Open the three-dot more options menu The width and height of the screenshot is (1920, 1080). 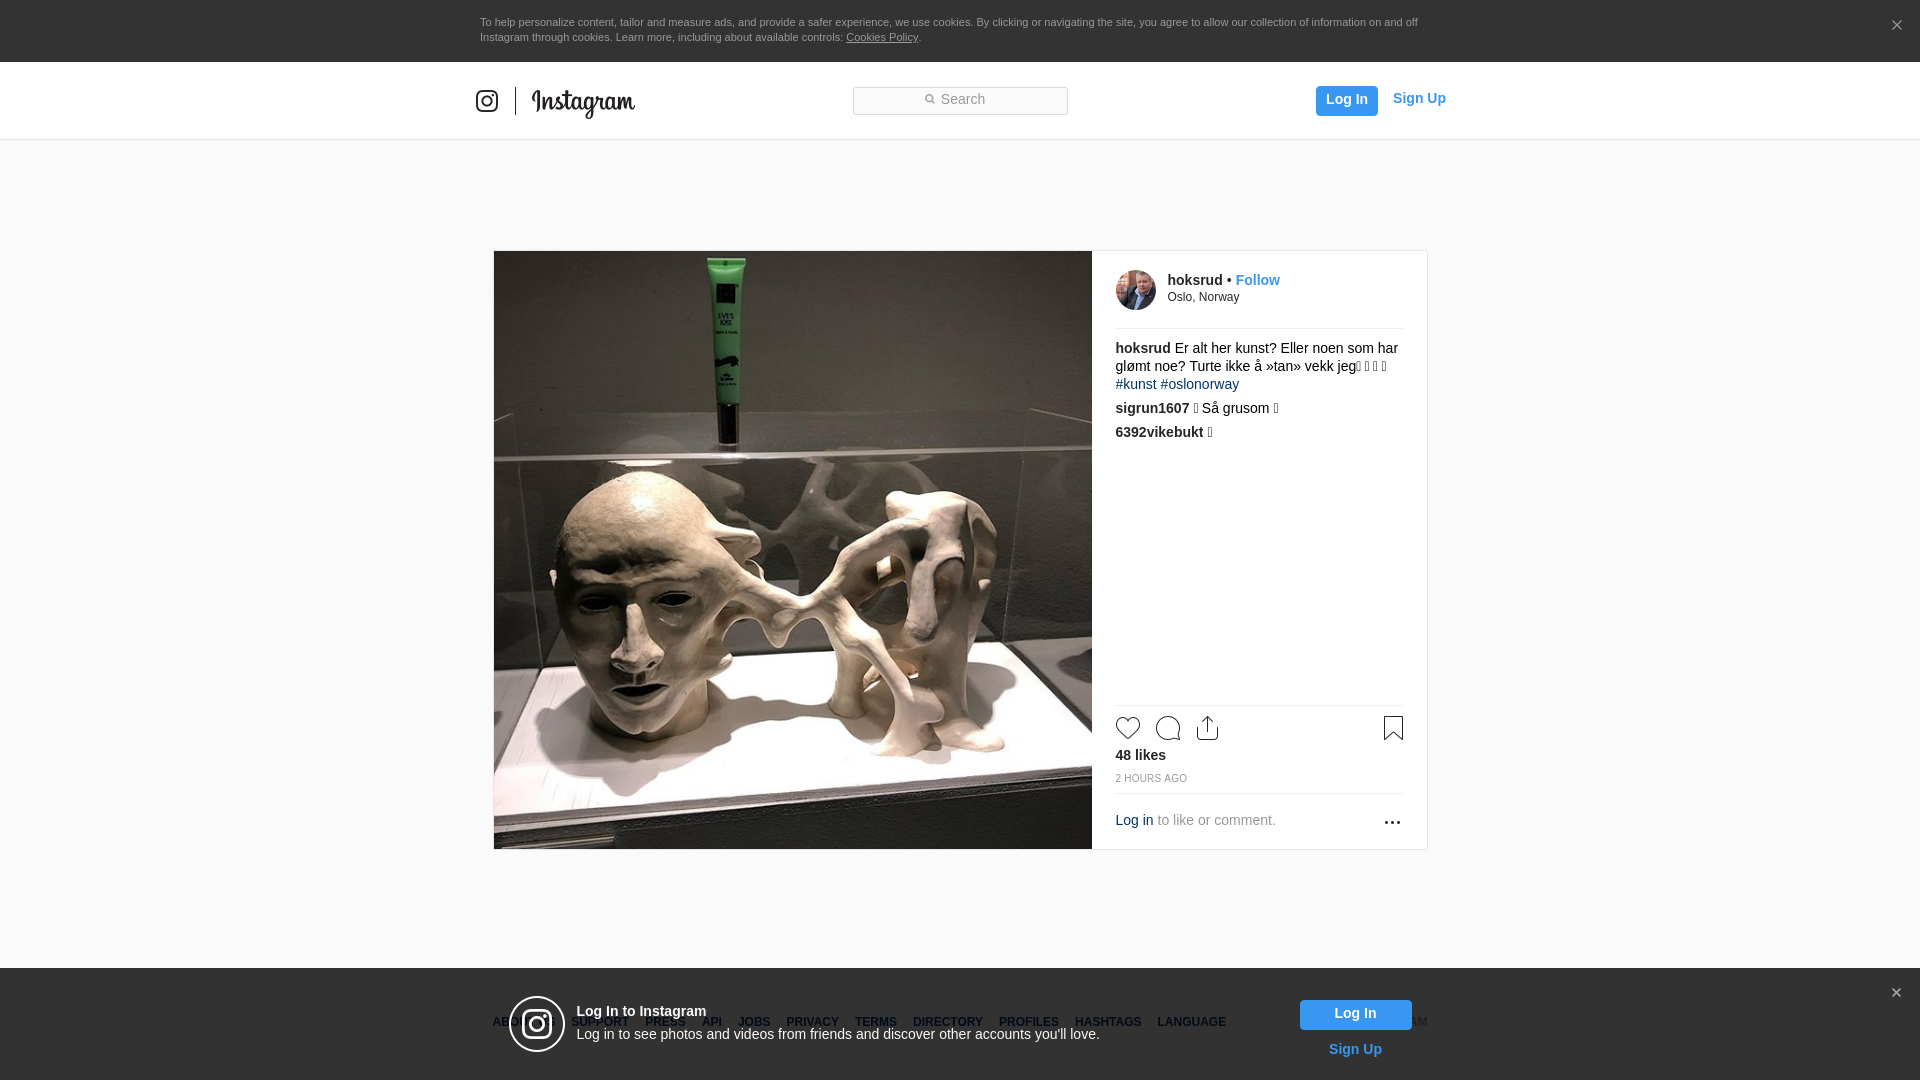[1392, 822]
